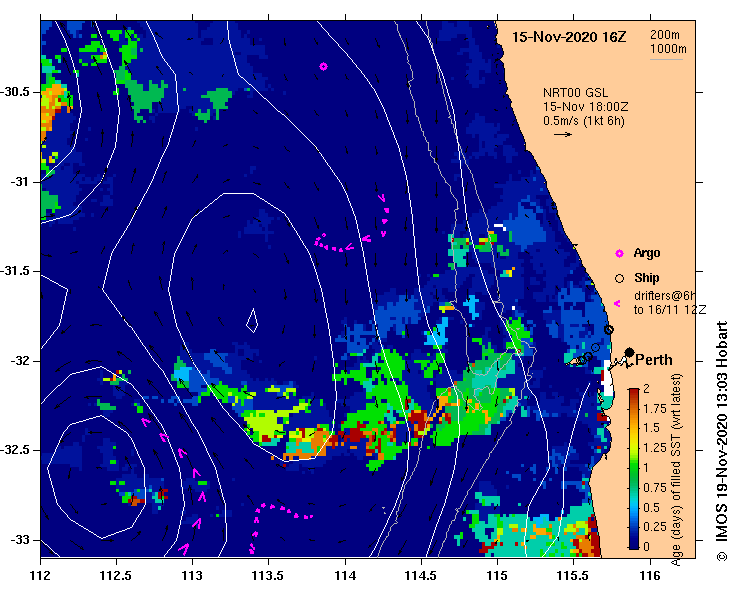Click the longitude label 113.5
This screenshot has height=592, width=739.
click(x=269, y=576)
